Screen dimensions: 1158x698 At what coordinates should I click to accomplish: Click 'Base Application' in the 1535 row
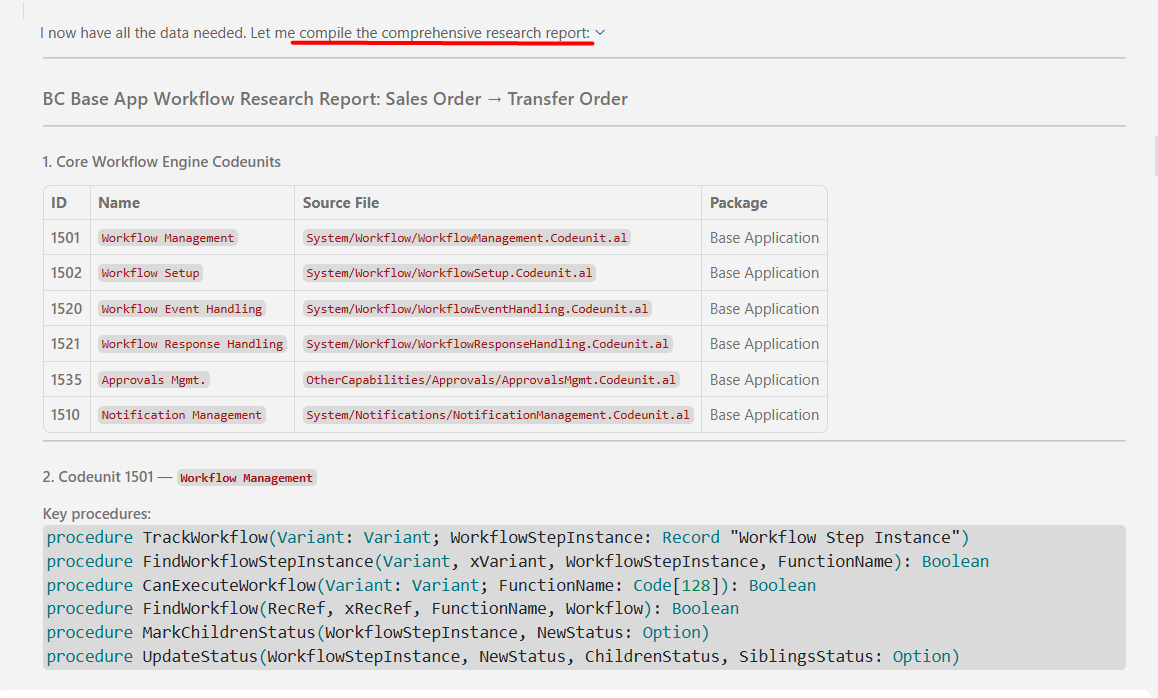pyautogui.click(x=764, y=380)
